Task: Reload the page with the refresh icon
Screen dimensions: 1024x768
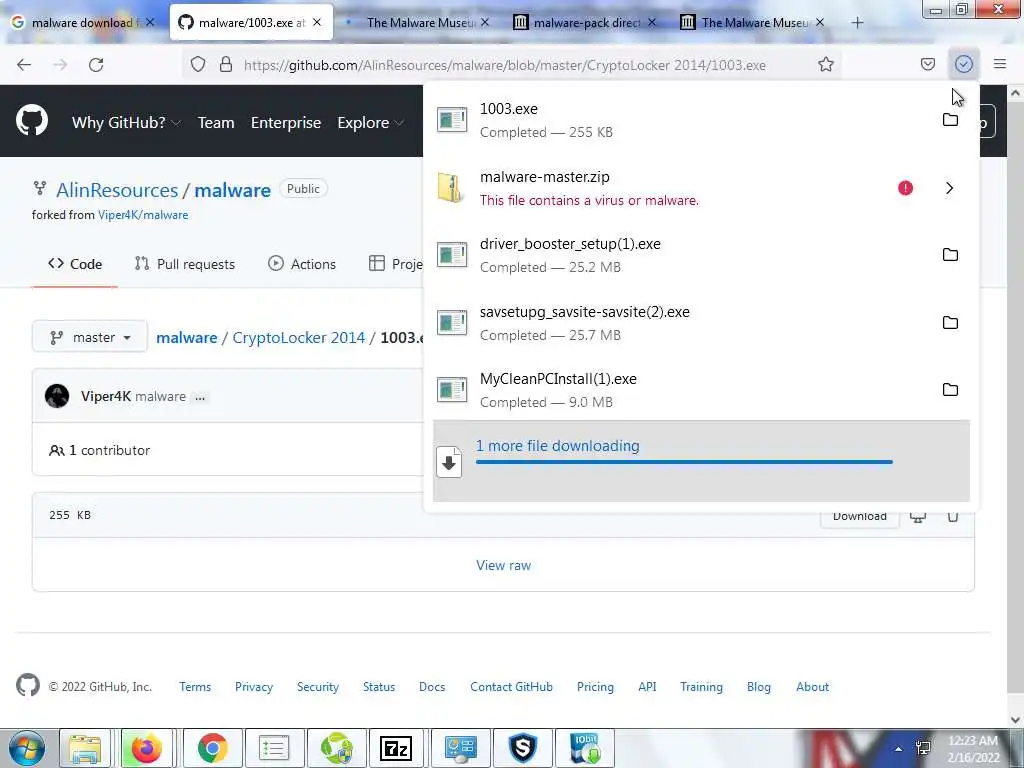Action: click(x=96, y=65)
